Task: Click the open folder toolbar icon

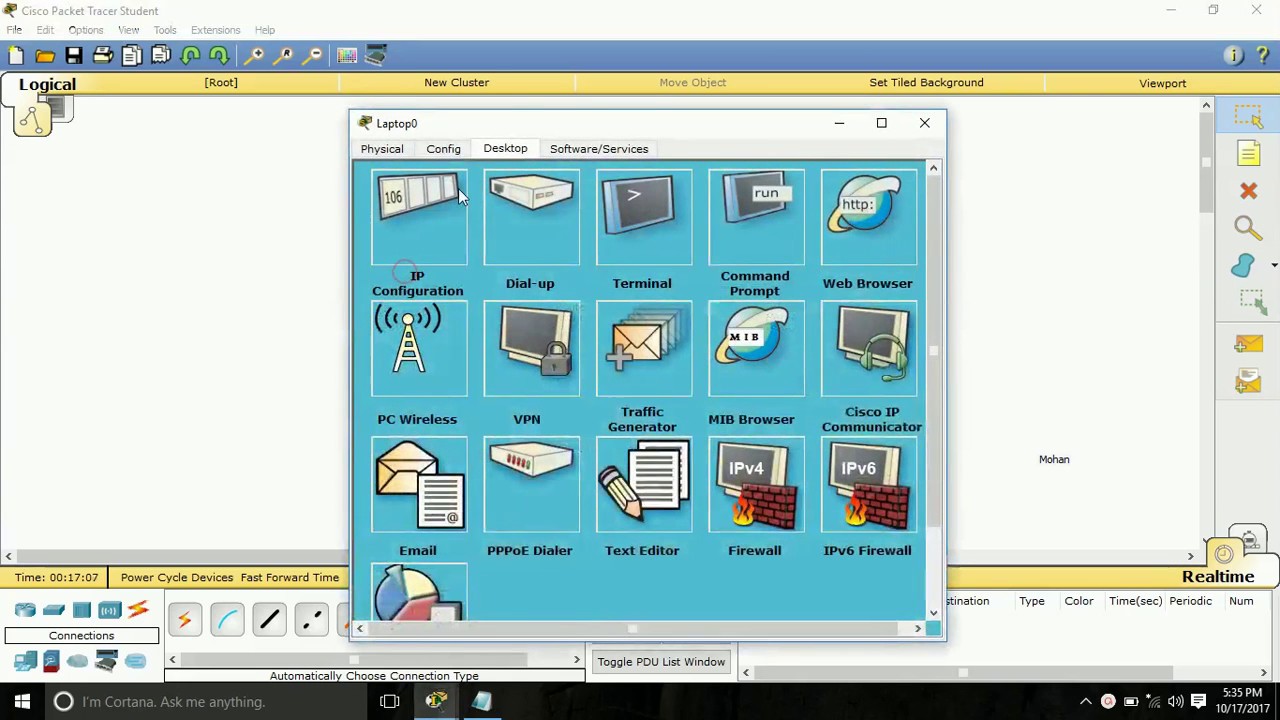Action: [x=45, y=56]
